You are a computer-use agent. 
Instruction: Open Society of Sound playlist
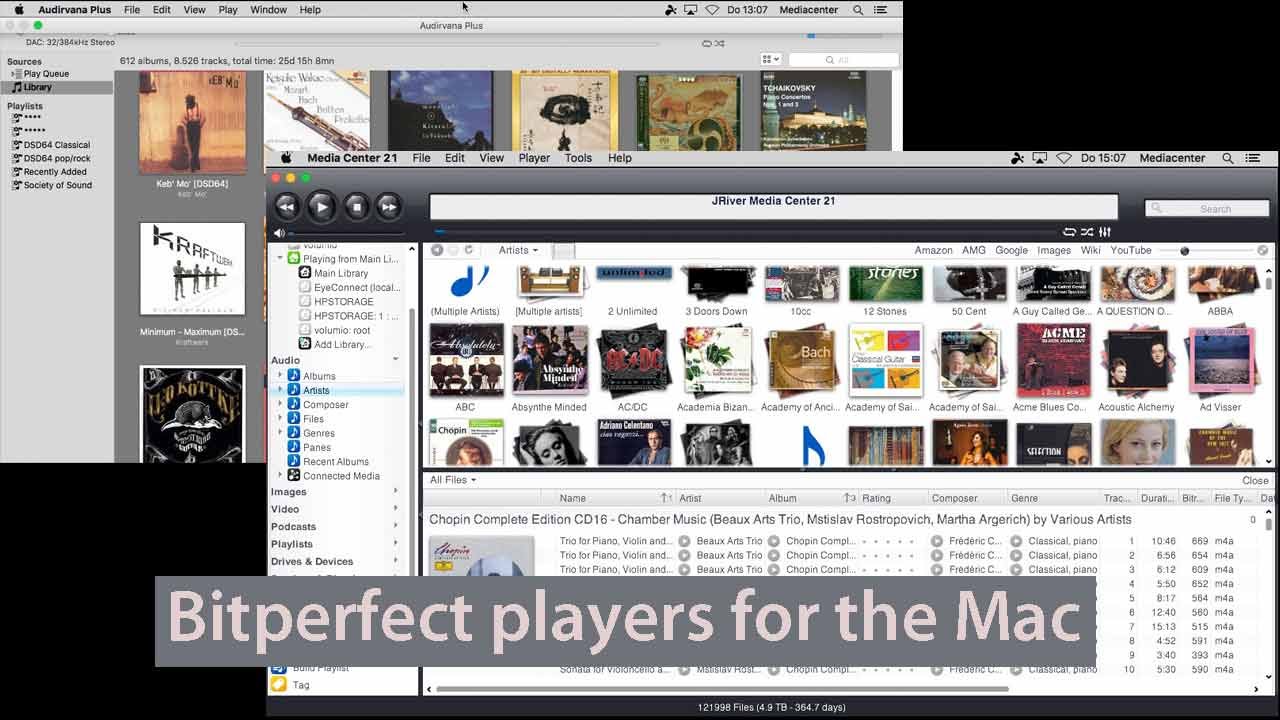pos(57,185)
